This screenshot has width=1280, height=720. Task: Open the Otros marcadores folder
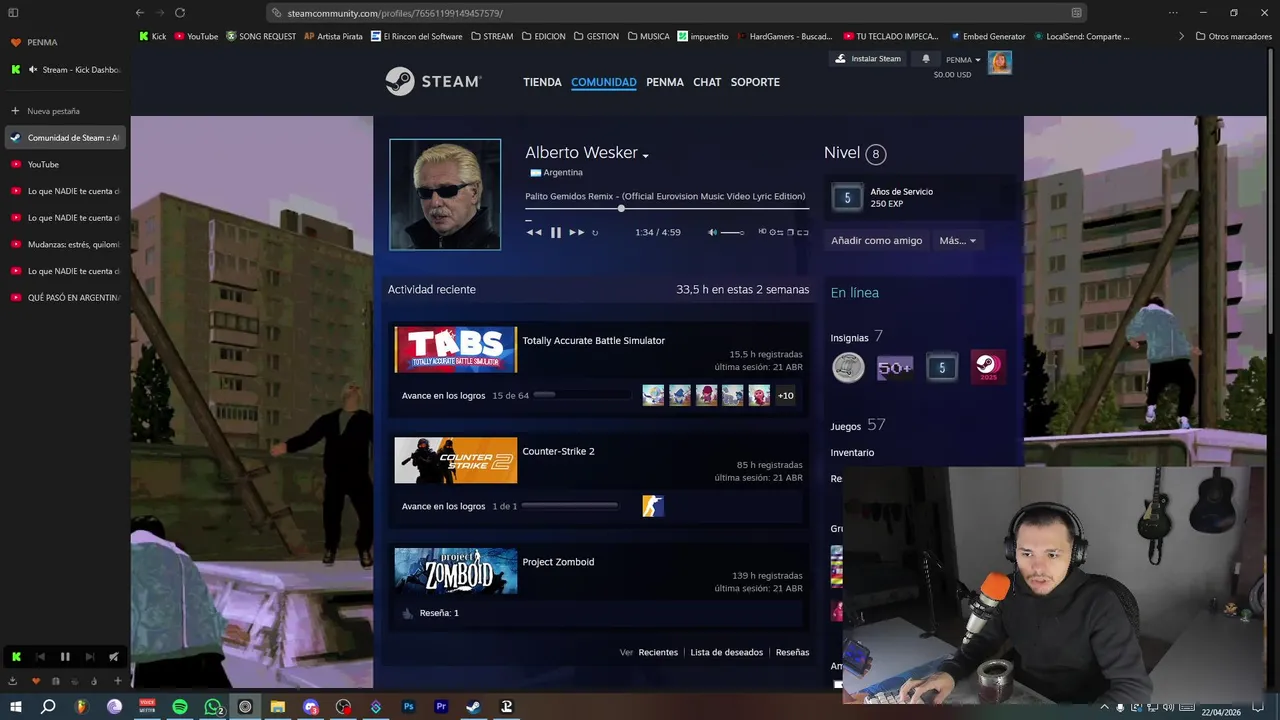tap(1233, 36)
